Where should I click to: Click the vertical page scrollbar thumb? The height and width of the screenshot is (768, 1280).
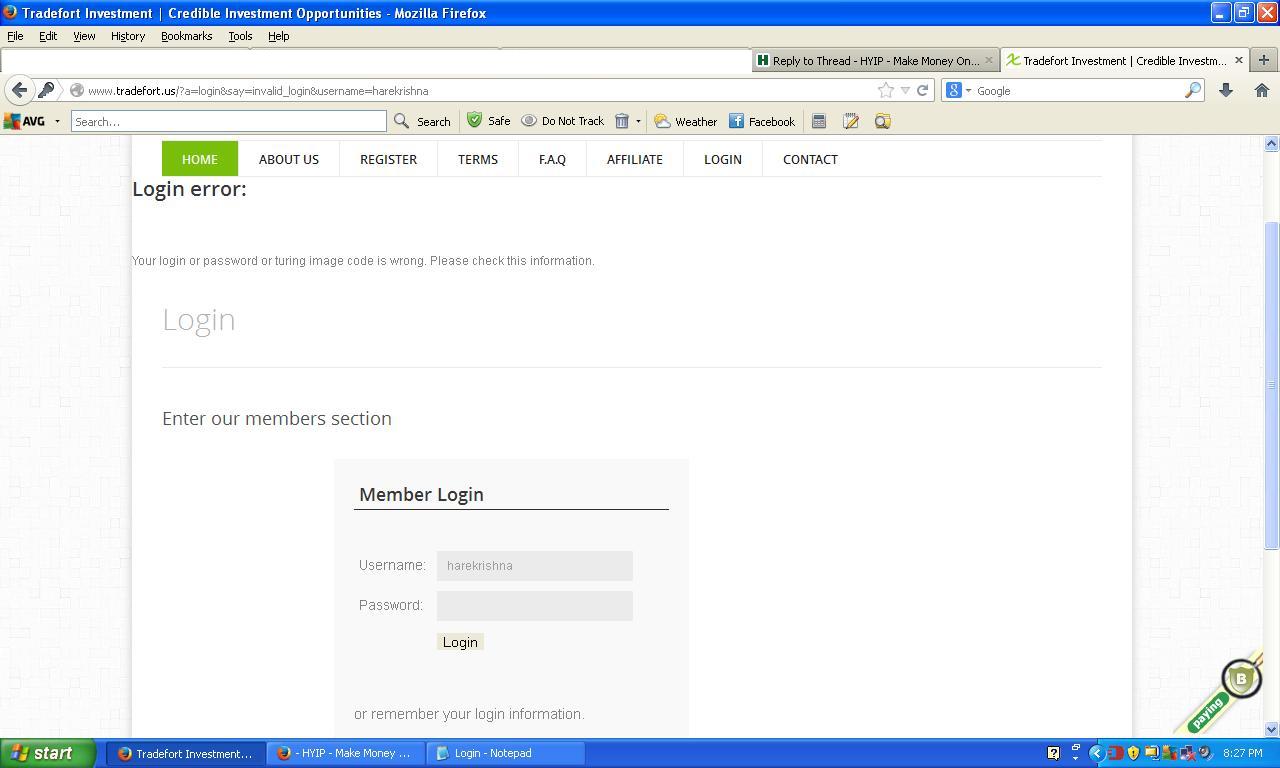pyautogui.click(x=1272, y=385)
